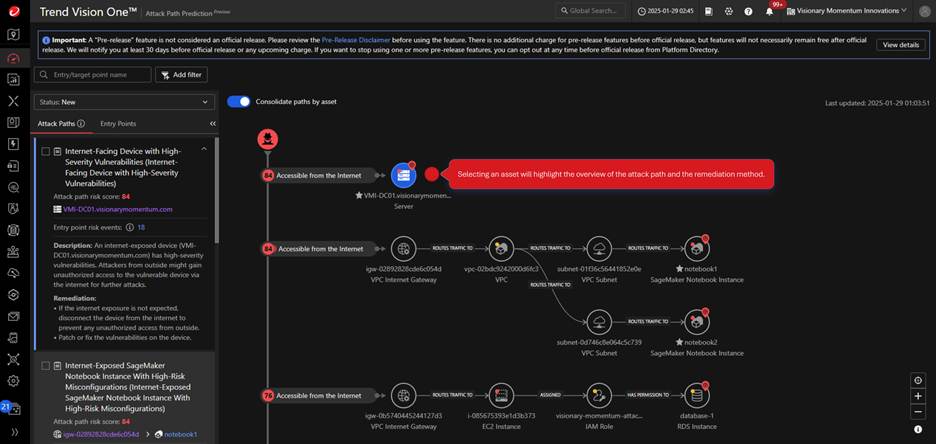Open dashboards chart icon in sidebar
936x444 pixels.
(x=14, y=79)
